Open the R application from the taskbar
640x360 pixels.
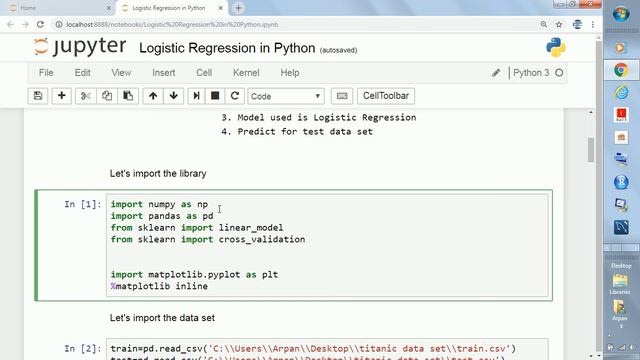[x=621, y=182]
